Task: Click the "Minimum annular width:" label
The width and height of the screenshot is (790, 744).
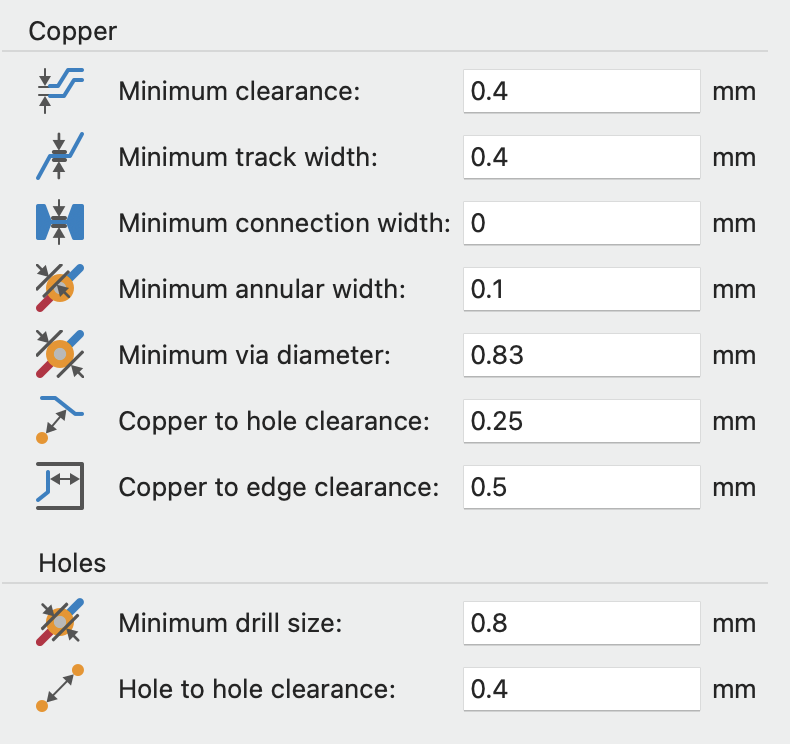Action: (x=262, y=289)
